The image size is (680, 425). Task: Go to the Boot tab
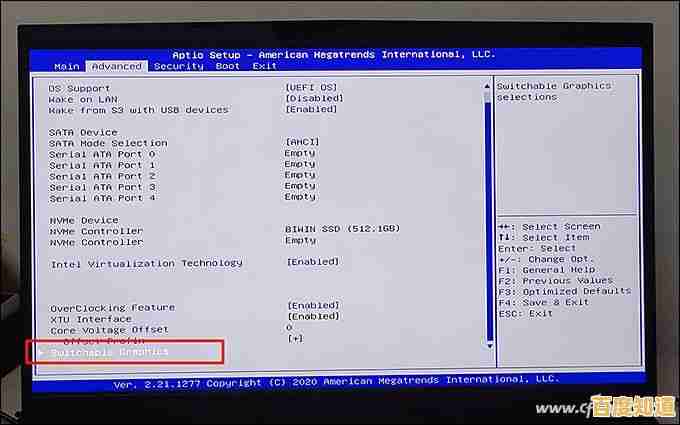pos(228,66)
